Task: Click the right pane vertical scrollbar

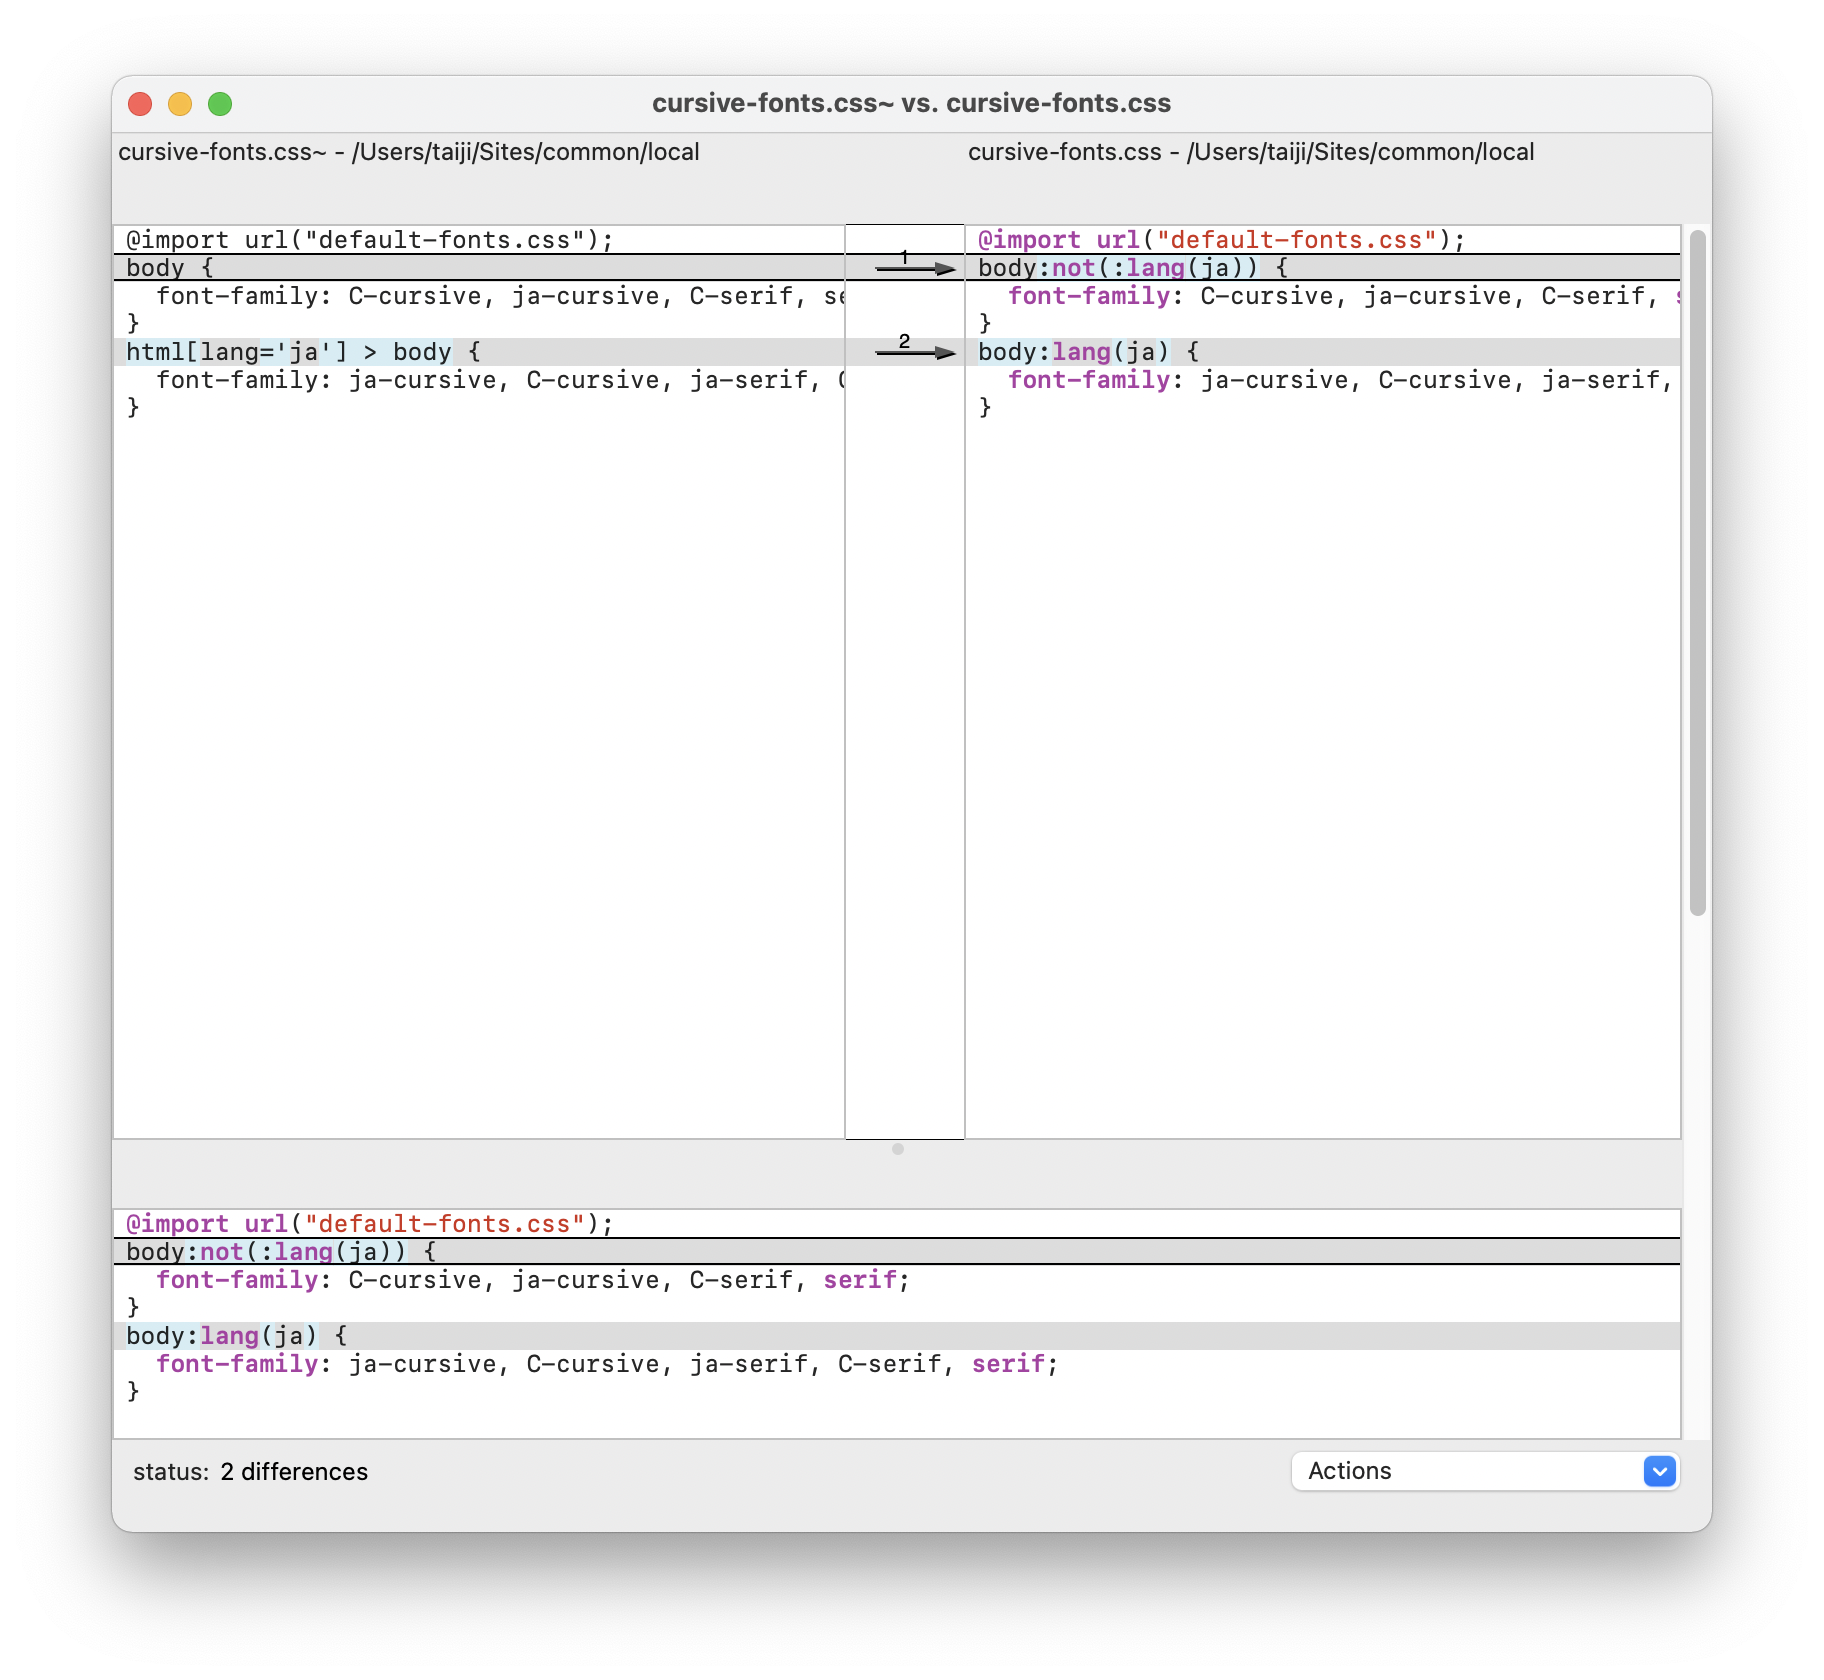Action: pyautogui.click(x=1697, y=572)
